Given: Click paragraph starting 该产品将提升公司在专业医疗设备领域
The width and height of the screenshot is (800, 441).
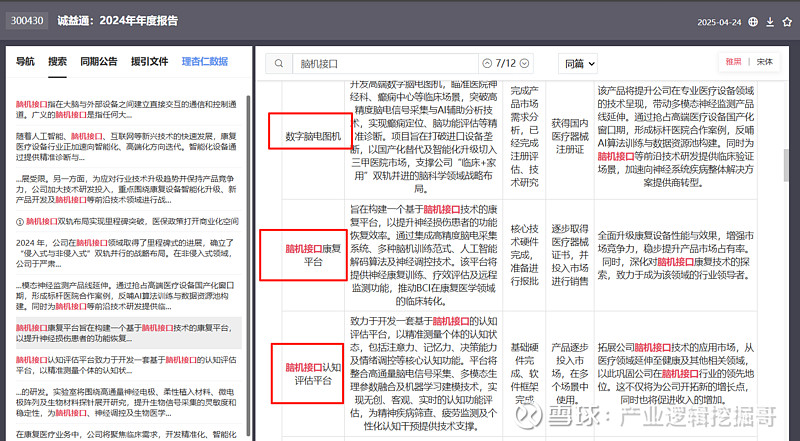Looking at the screenshot, I should coord(676,136).
